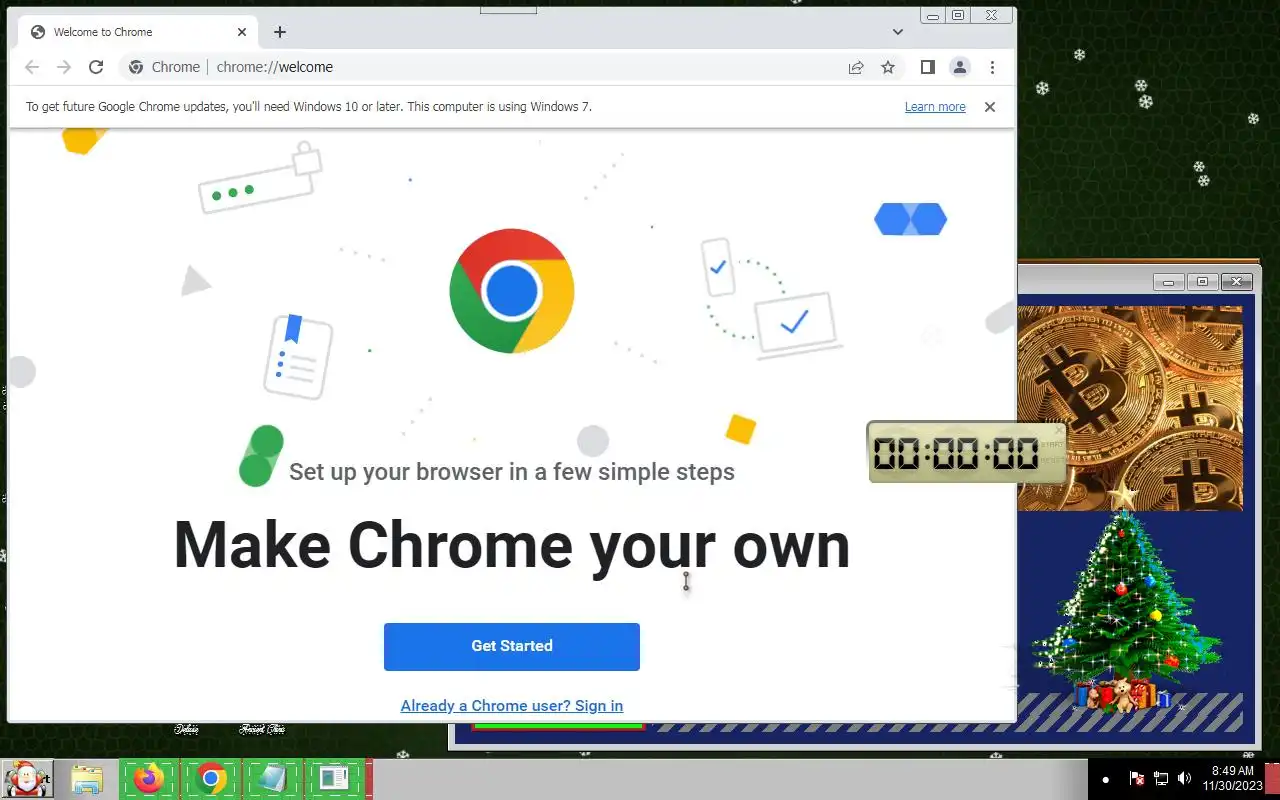Click the Make Chrome your own heading
The width and height of the screenshot is (1280, 800).
tap(512, 545)
